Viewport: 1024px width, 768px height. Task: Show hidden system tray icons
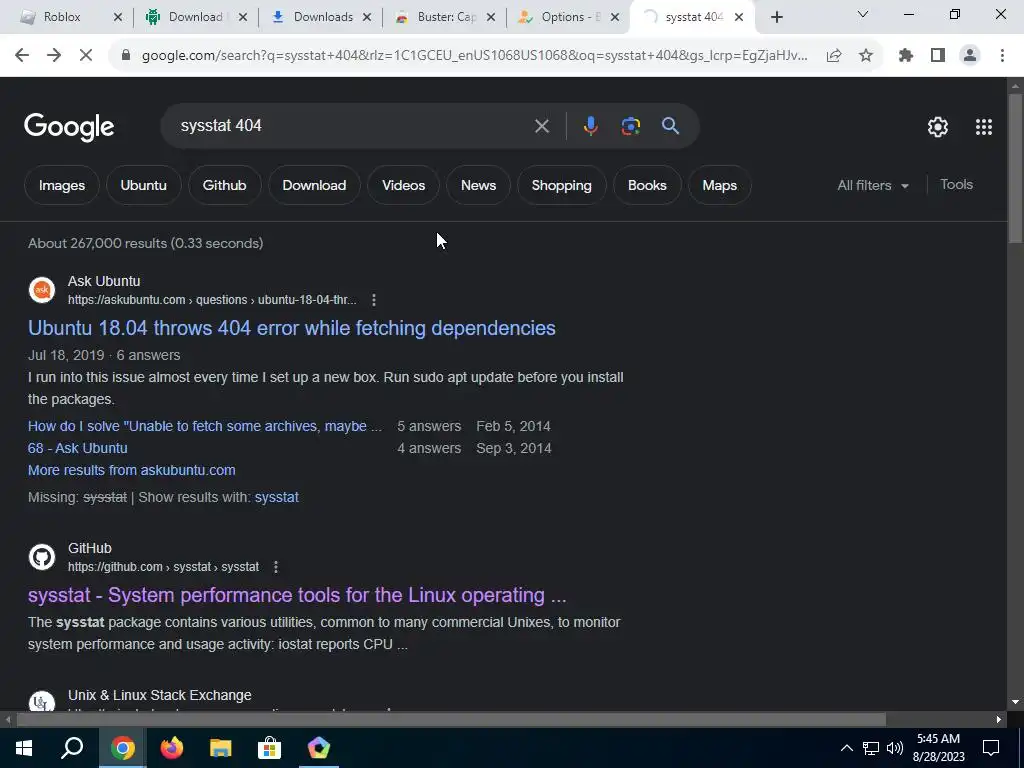point(846,748)
